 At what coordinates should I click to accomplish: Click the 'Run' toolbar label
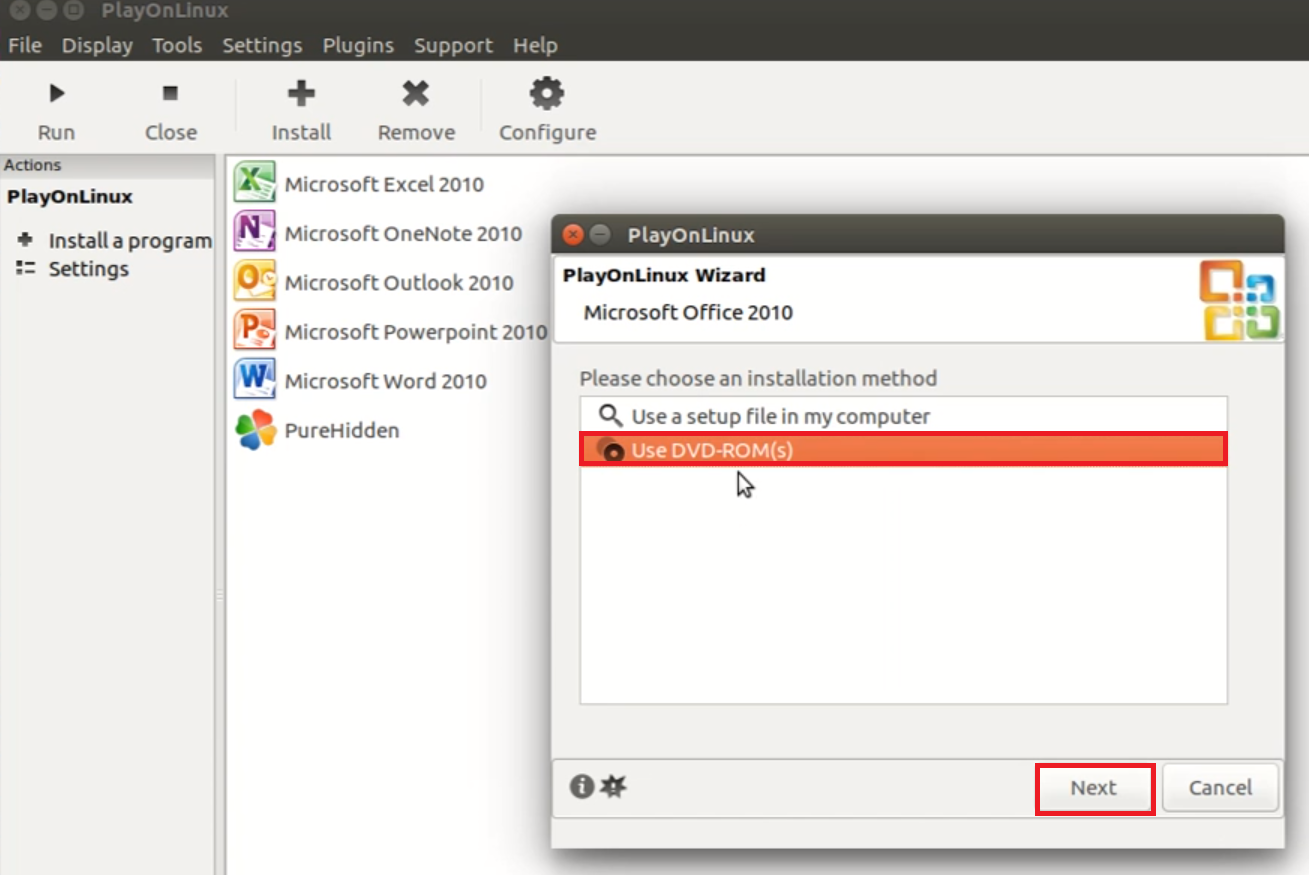pos(56,132)
